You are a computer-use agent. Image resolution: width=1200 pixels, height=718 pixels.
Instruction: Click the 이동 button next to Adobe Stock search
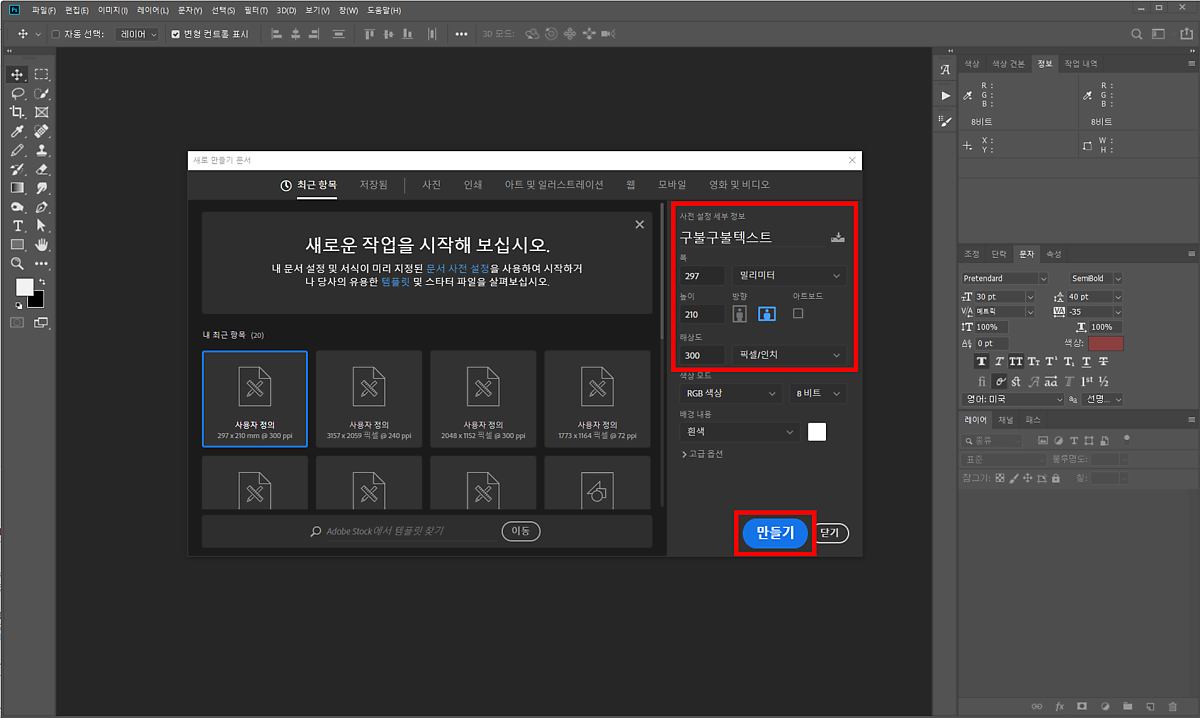(521, 531)
